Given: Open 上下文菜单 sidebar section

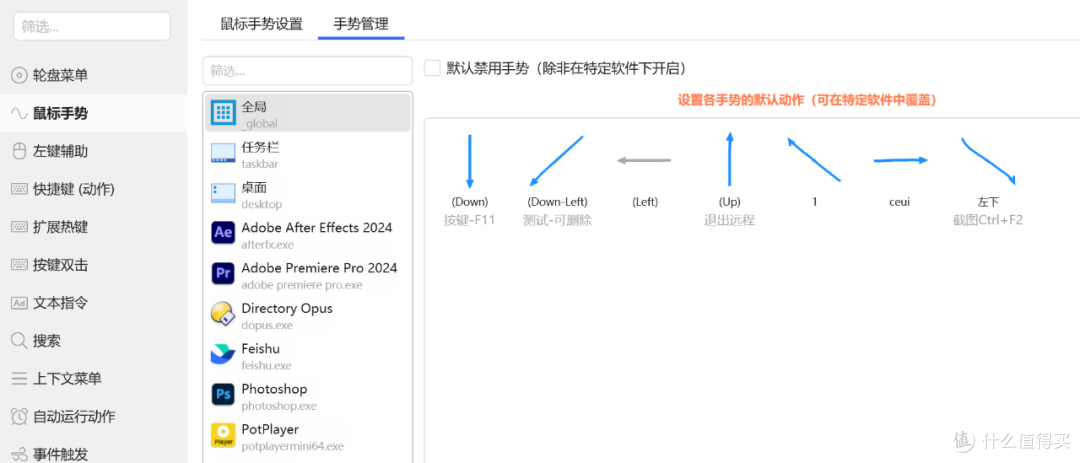Looking at the screenshot, I should tap(93, 379).
